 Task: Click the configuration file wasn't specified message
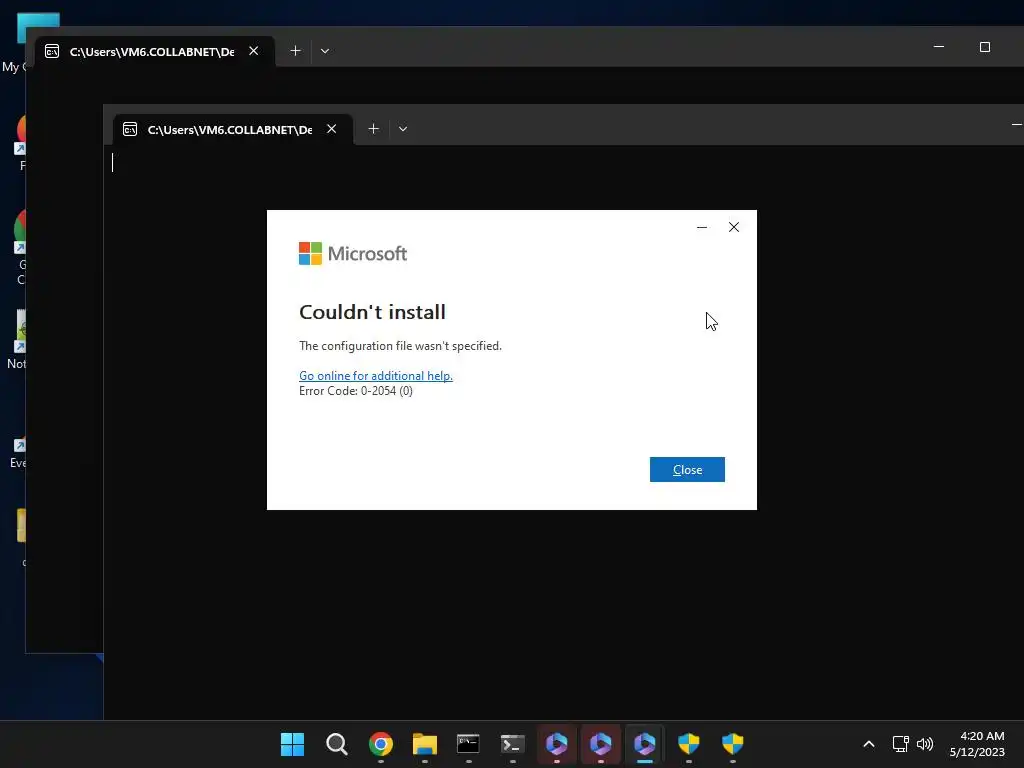pyautogui.click(x=400, y=346)
